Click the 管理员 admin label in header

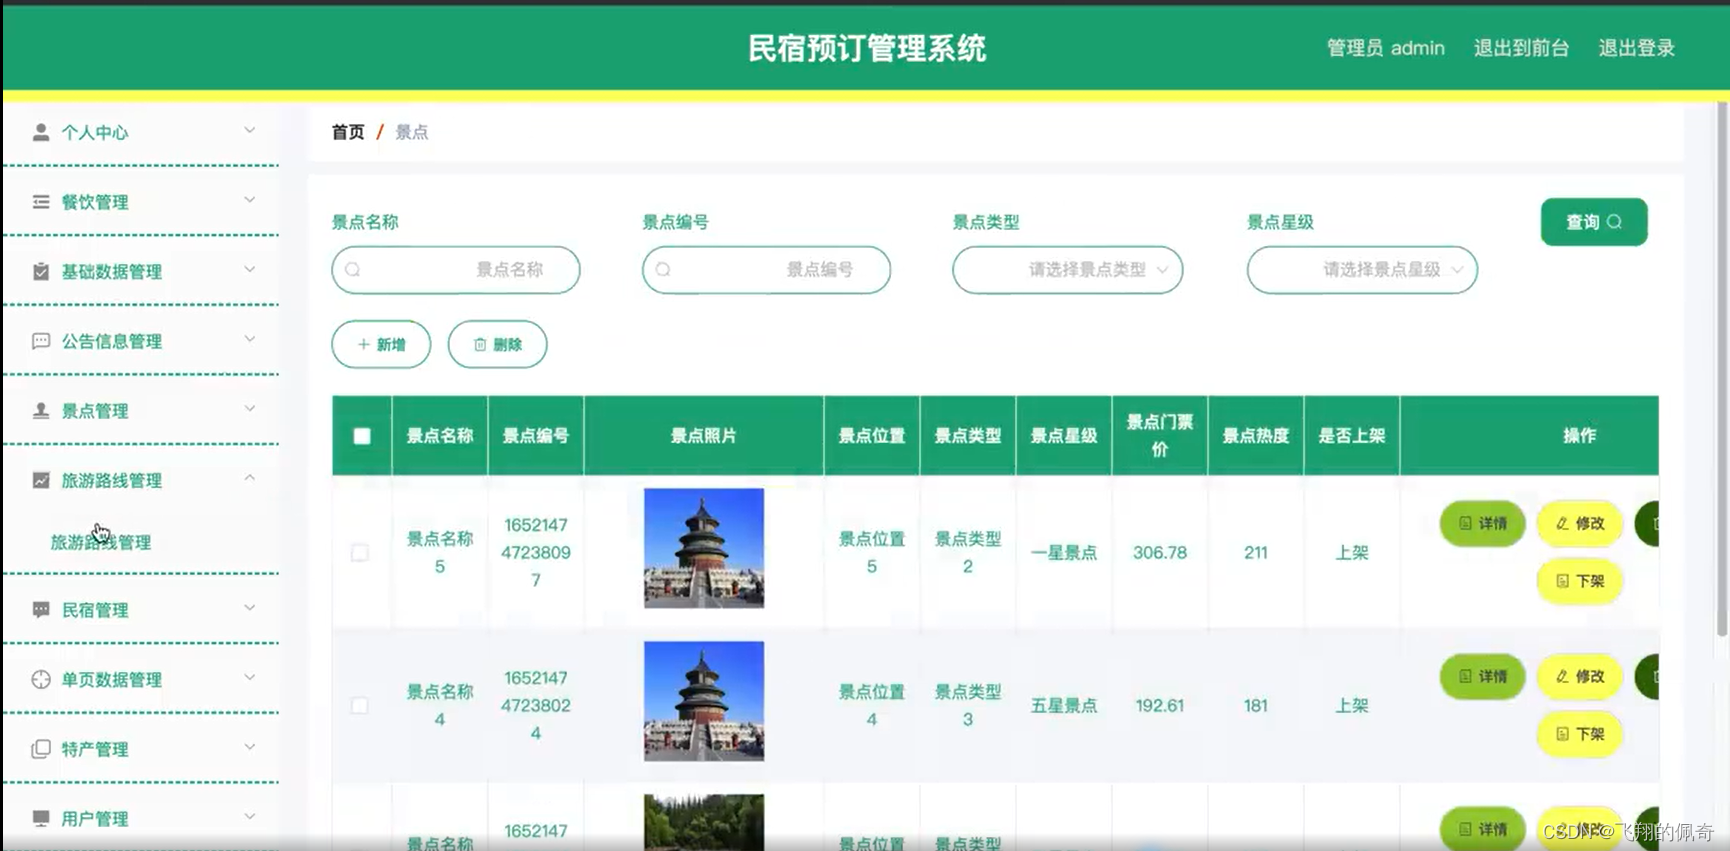1385,48
